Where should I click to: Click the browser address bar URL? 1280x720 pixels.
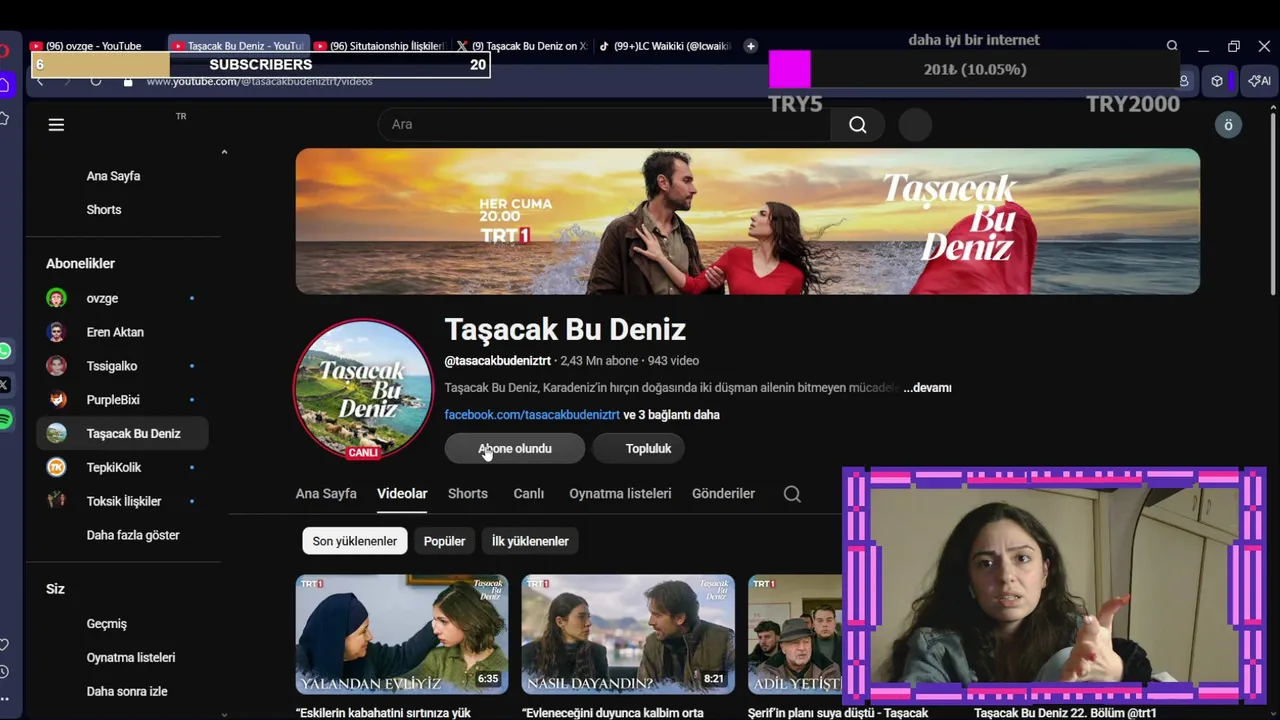point(260,81)
